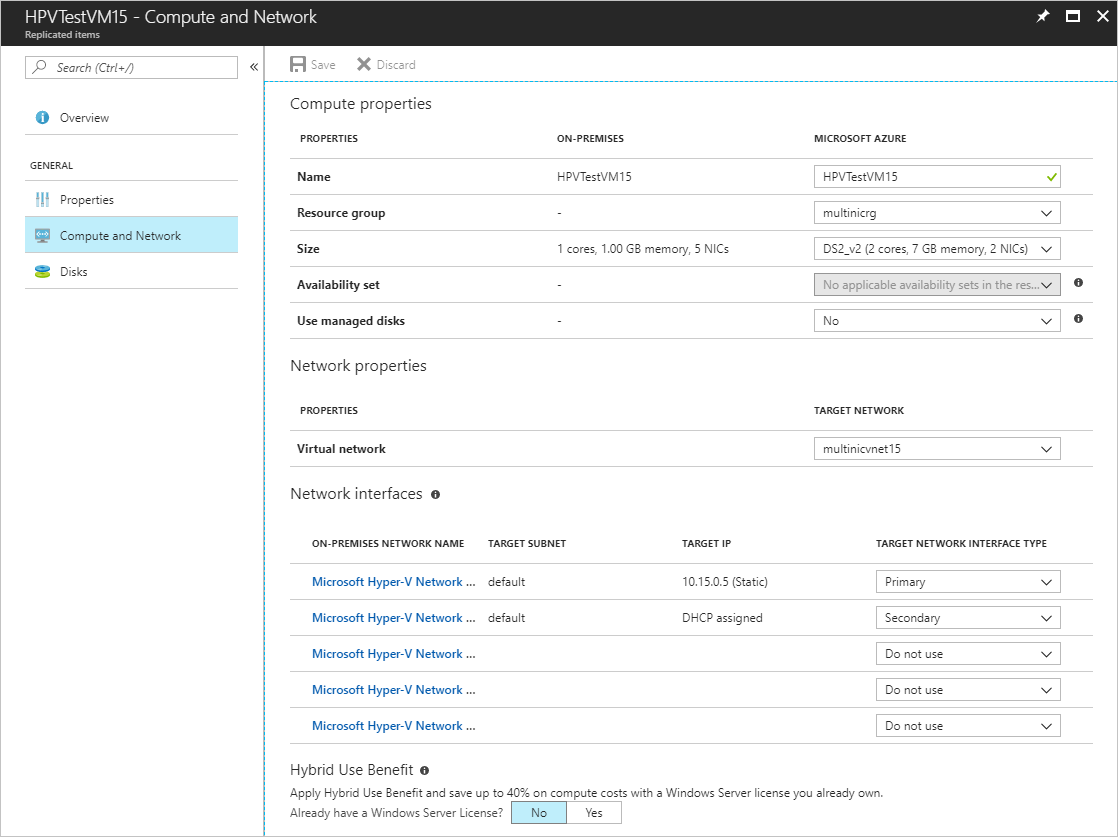Open the Virtual network dropdown multinicvnet15

(x=937, y=449)
